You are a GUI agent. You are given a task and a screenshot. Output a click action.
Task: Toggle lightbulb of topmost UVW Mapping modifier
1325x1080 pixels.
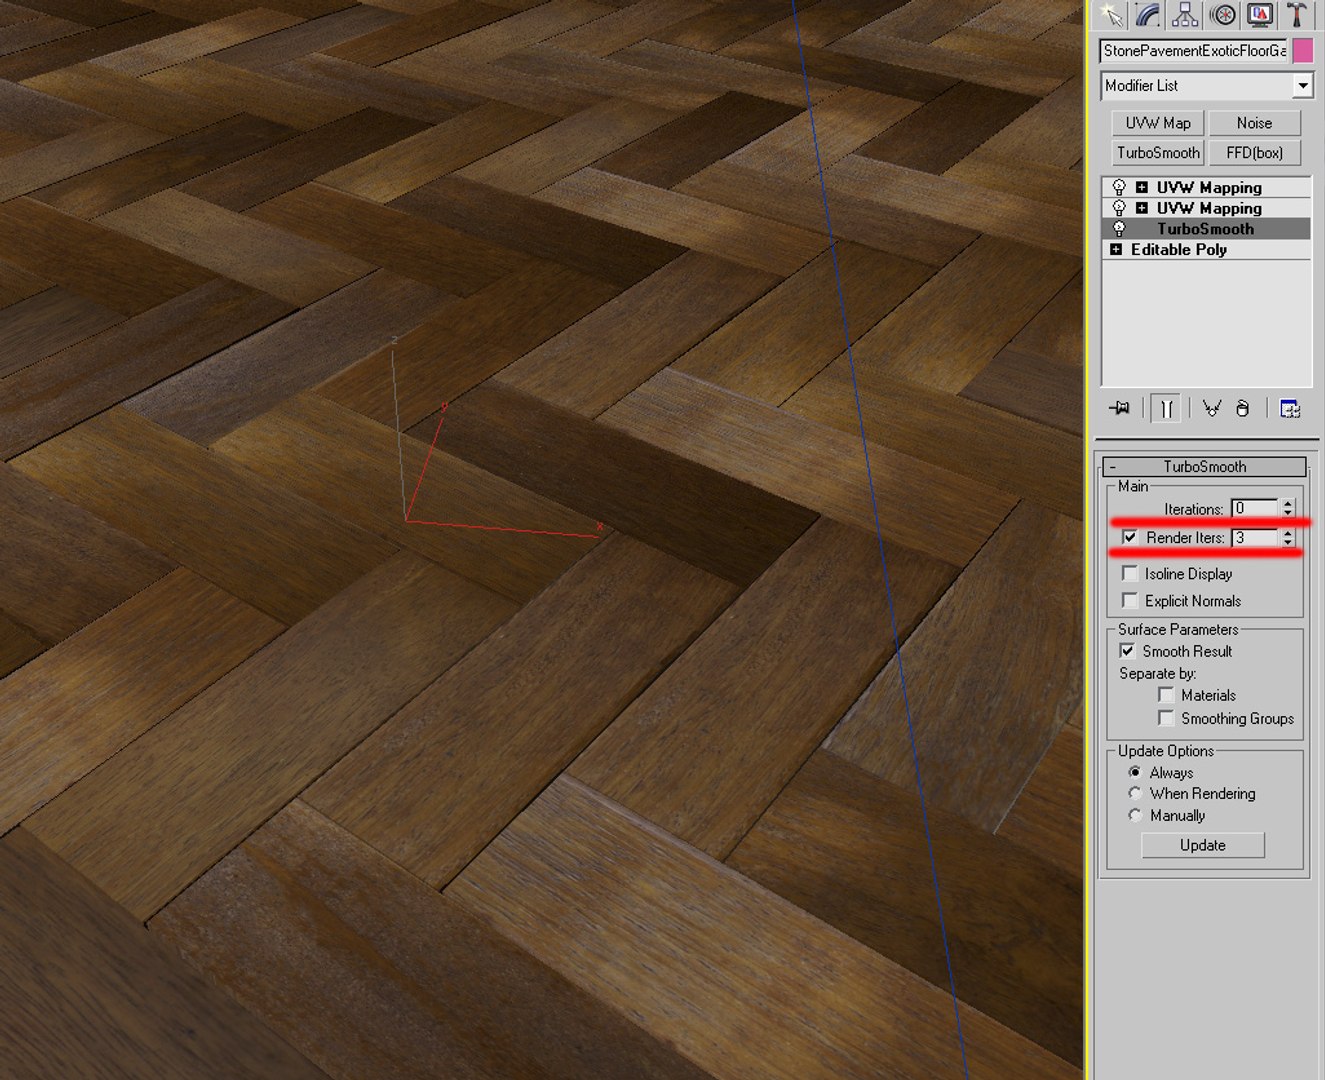click(1119, 187)
